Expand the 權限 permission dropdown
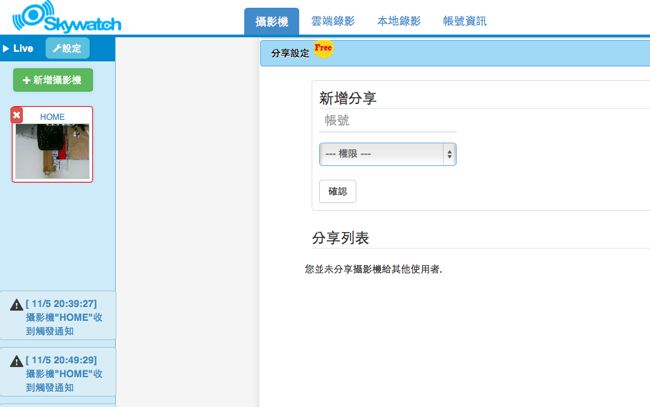 (x=387, y=154)
